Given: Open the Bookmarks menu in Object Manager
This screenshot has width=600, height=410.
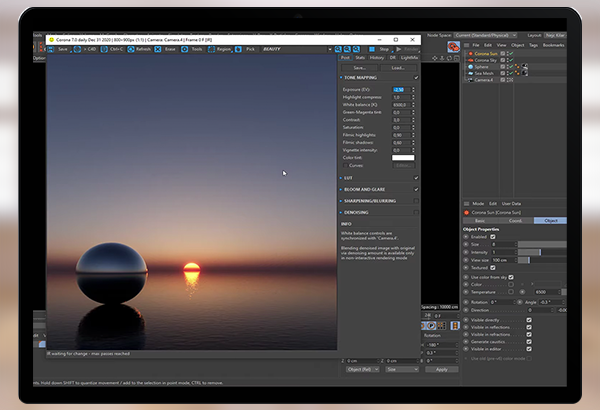Looking at the screenshot, I should coord(553,45).
